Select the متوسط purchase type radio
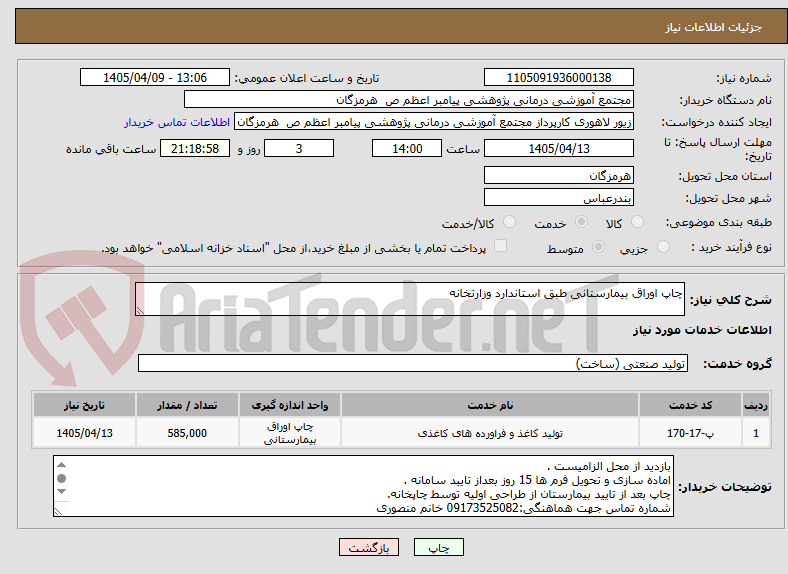 tap(598, 246)
